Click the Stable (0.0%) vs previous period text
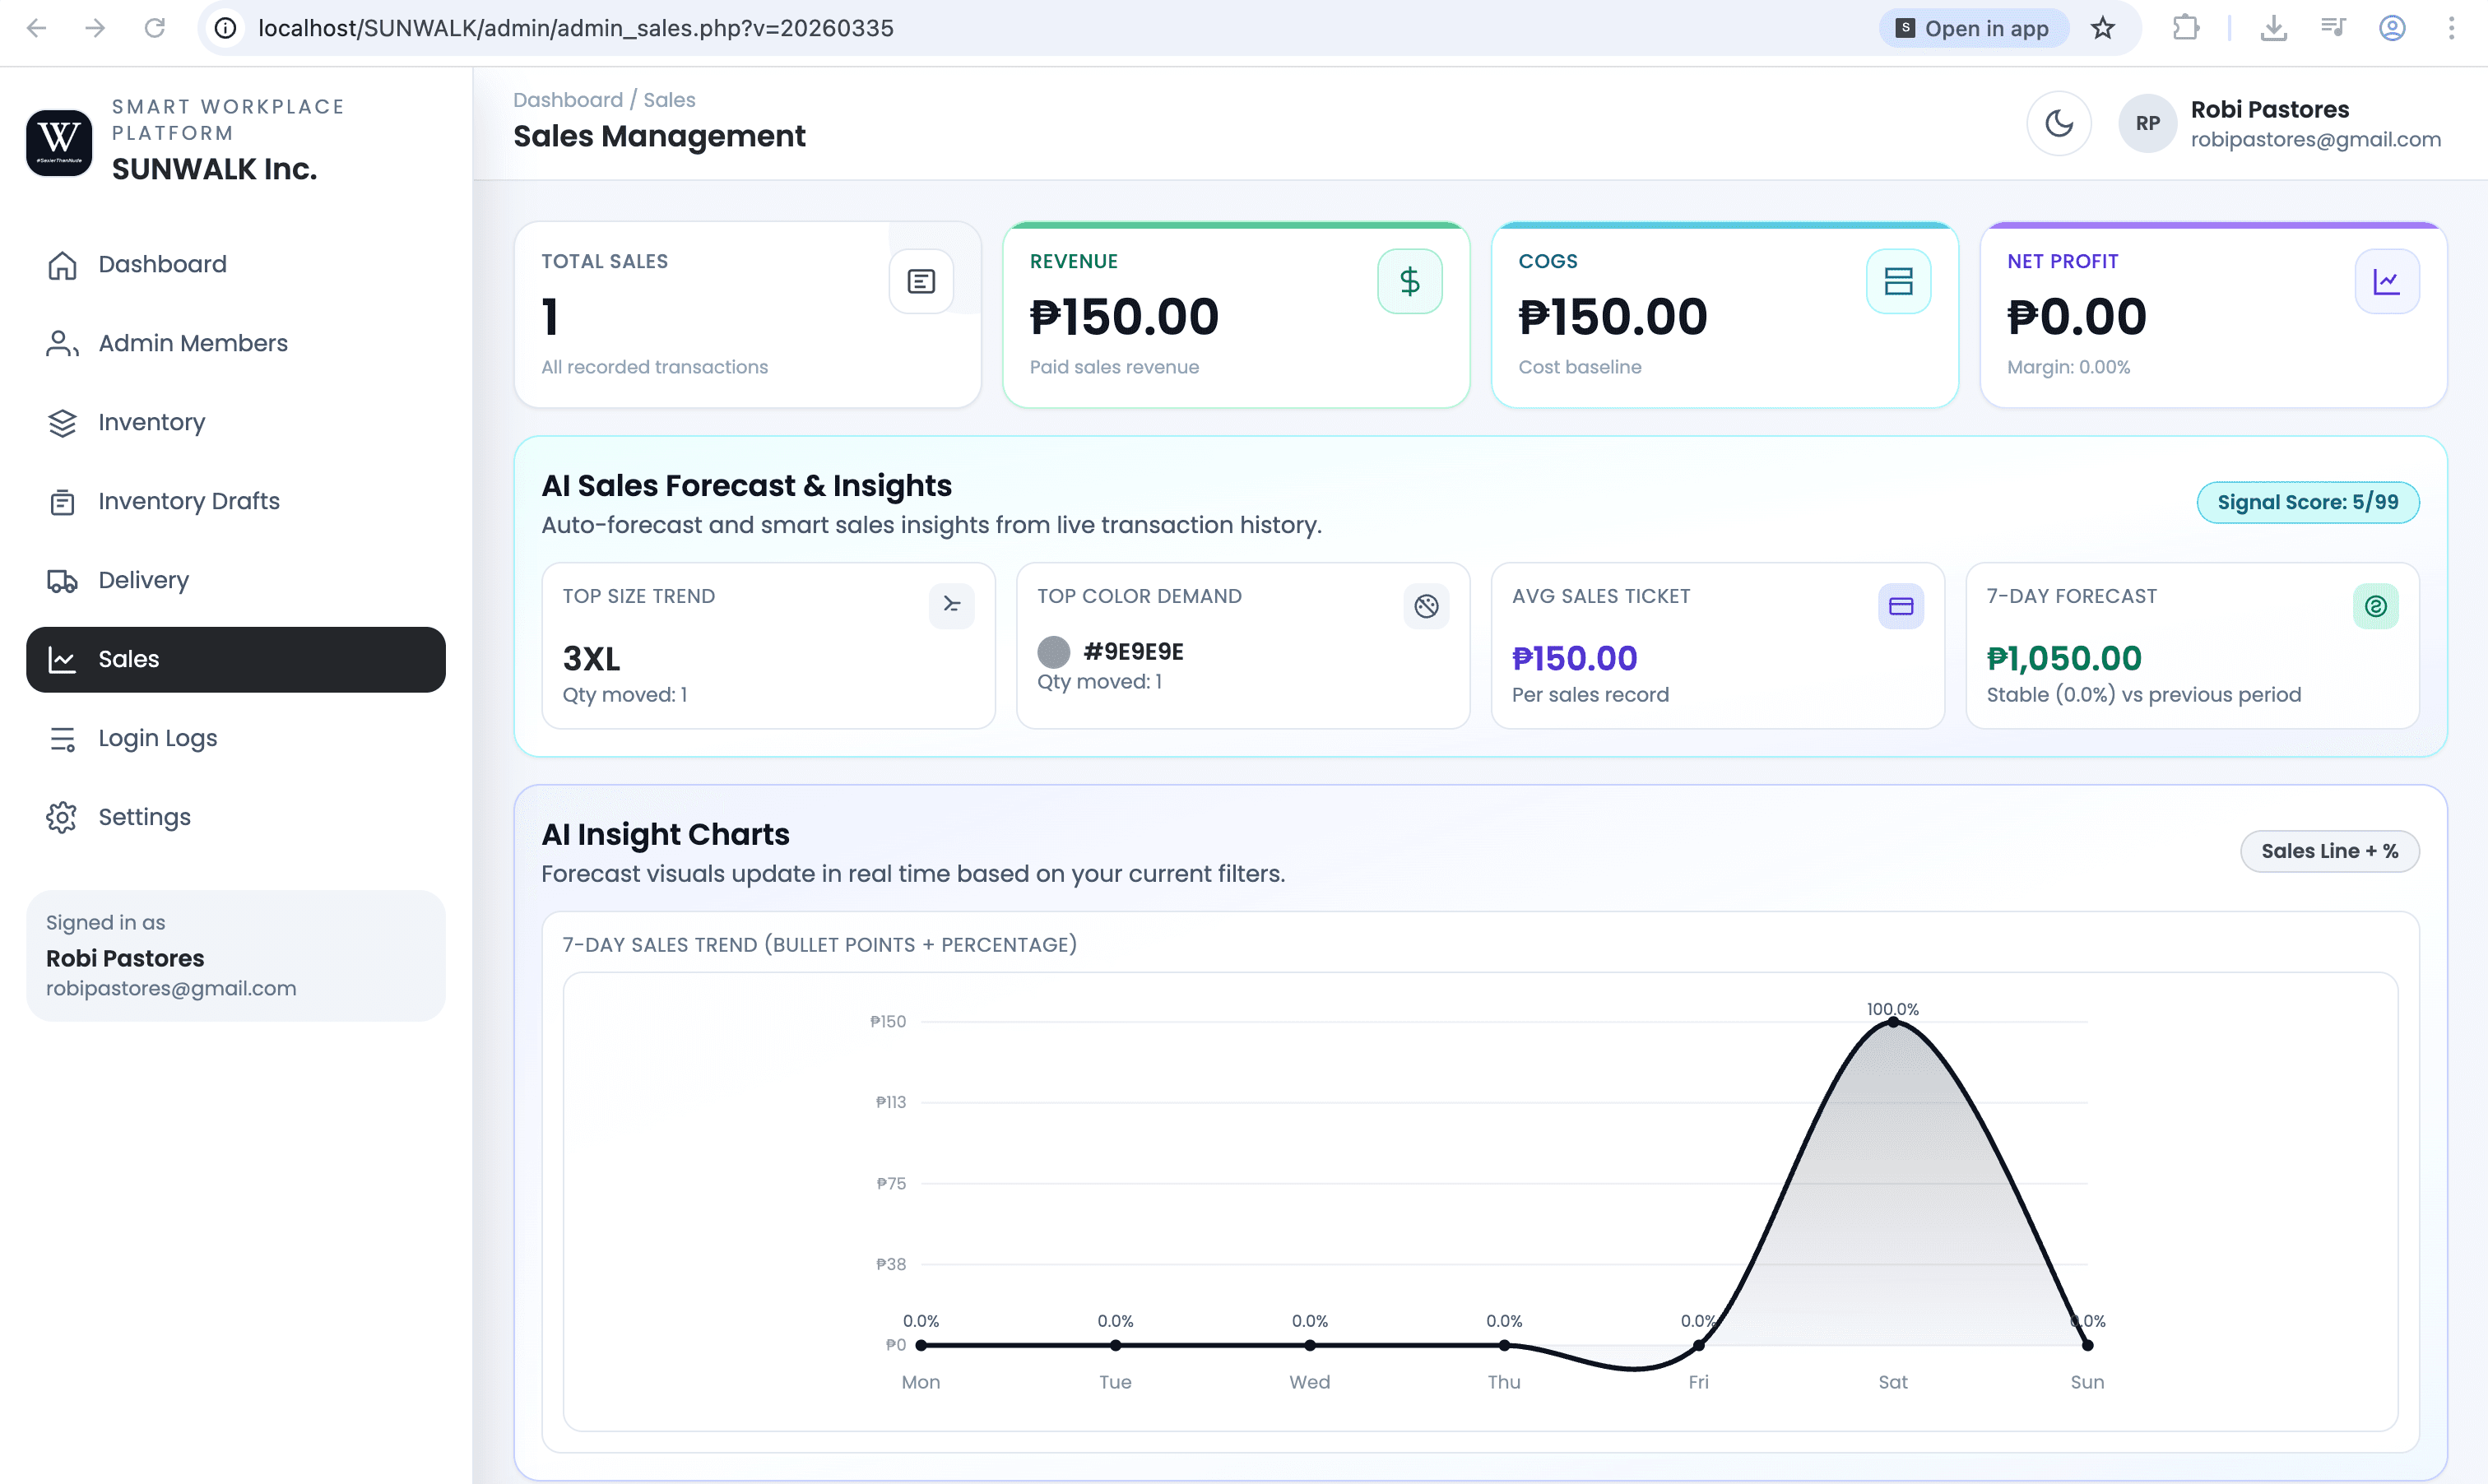 click(2143, 695)
